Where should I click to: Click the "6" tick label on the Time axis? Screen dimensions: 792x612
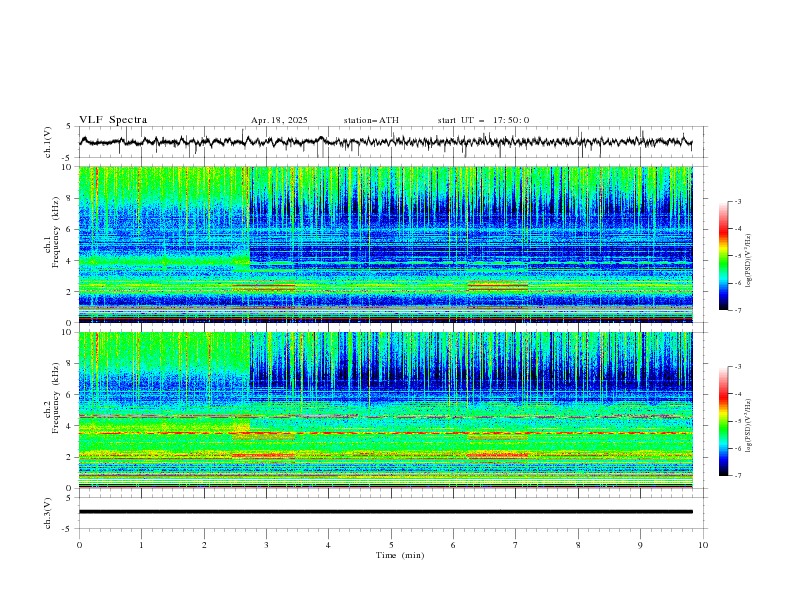point(453,545)
